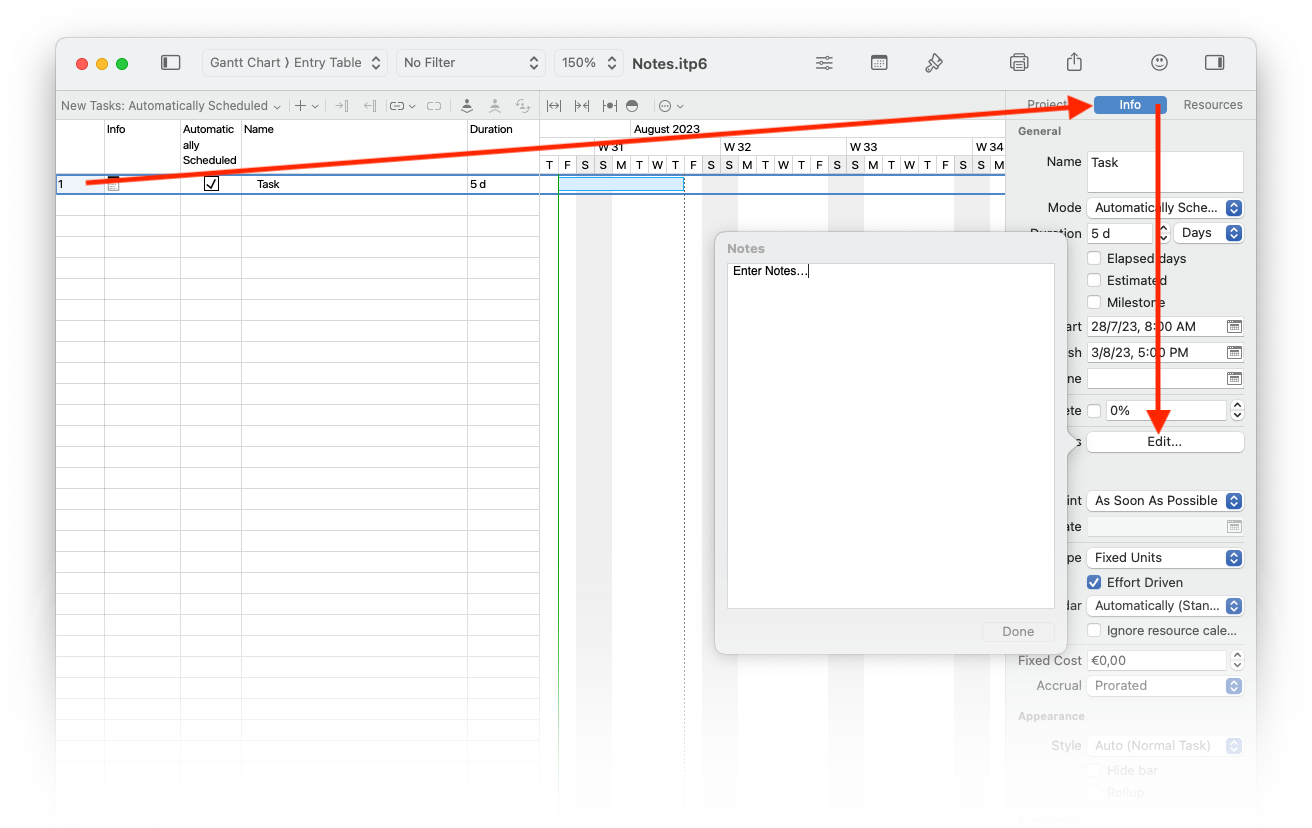Select the Info inspector tab
The width and height of the screenshot is (1312, 828).
1130,105
